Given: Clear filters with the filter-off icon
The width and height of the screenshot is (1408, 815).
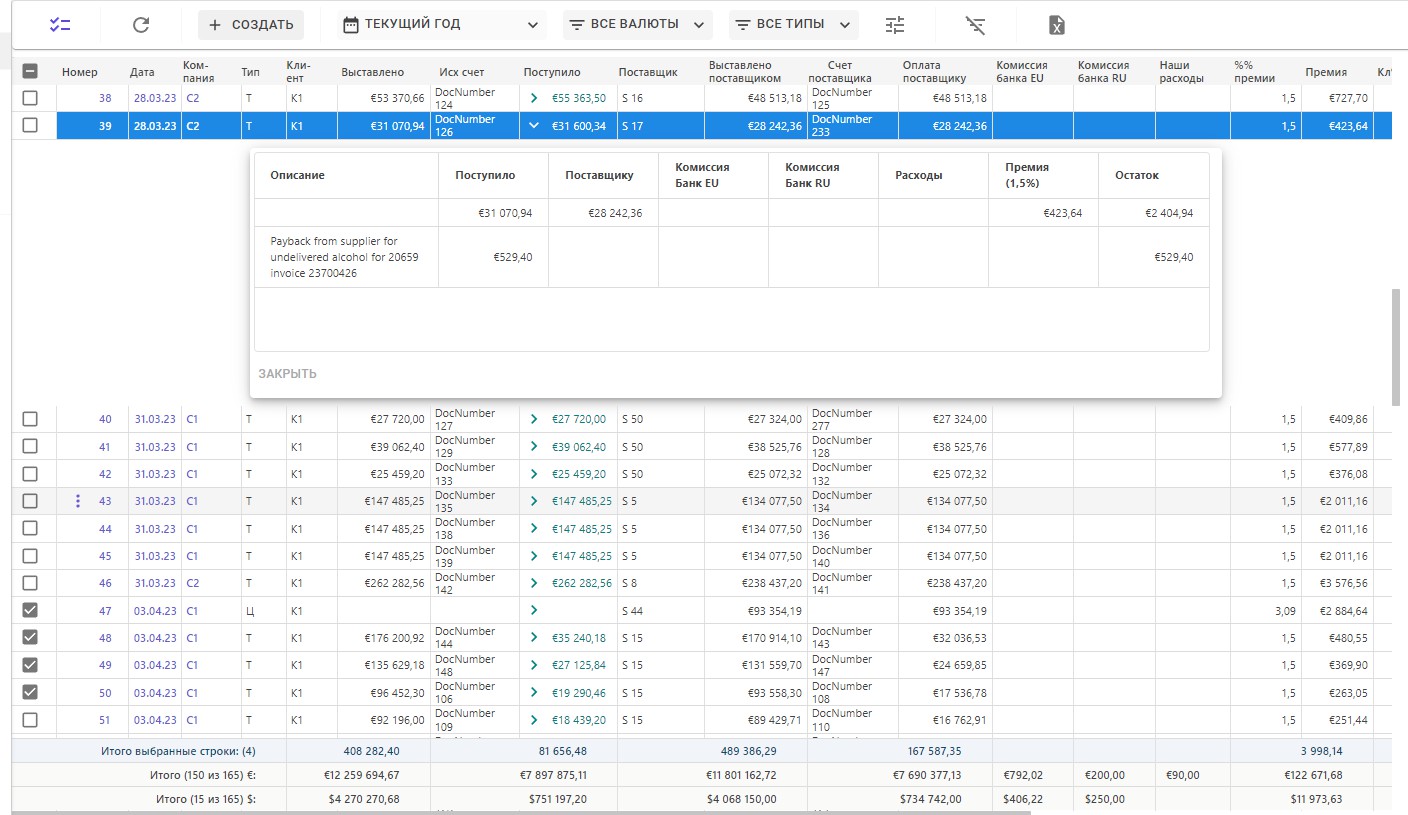Looking at the screenshot, I should pyautogui.click(x=976, y=25).
